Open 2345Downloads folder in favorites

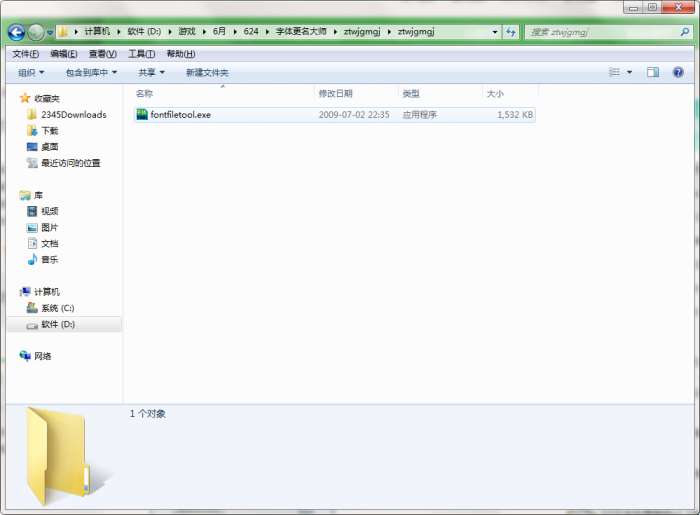[74, 115]
